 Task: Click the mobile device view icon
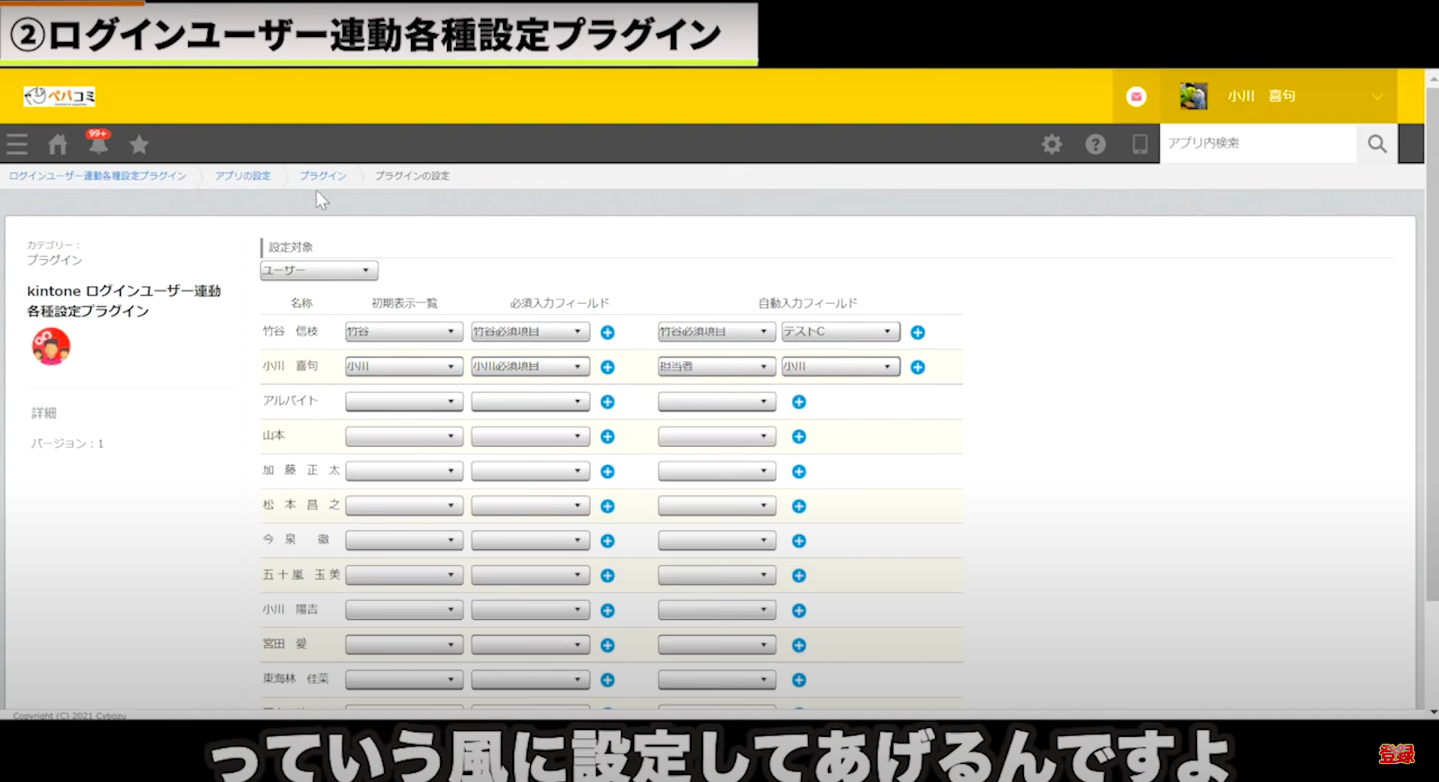click(x=1140, y=144)
